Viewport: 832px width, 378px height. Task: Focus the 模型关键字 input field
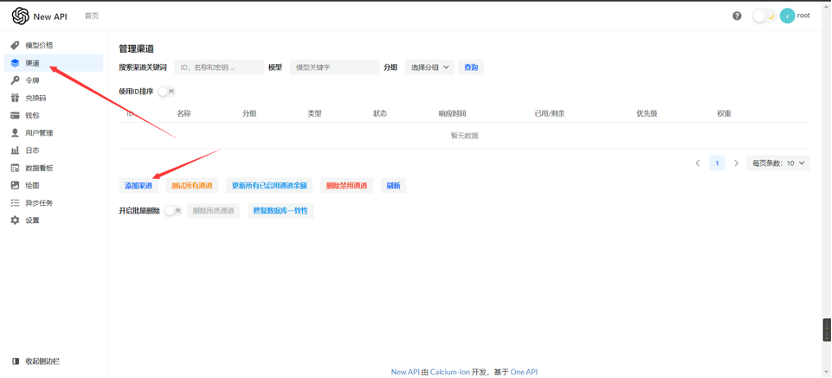(x=334, y=67)
